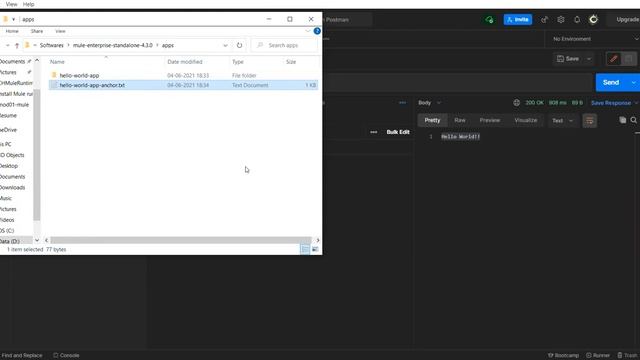
Task: Click Bulk Edit link
Action: (x=398, y=132)
